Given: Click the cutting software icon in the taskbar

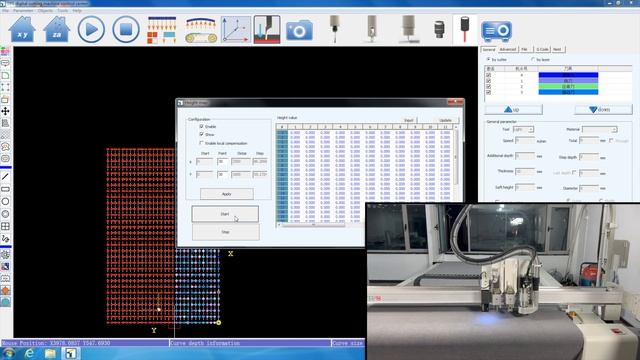Looking at the screenshot, I should pyautogui.click(x=71, y=353).
